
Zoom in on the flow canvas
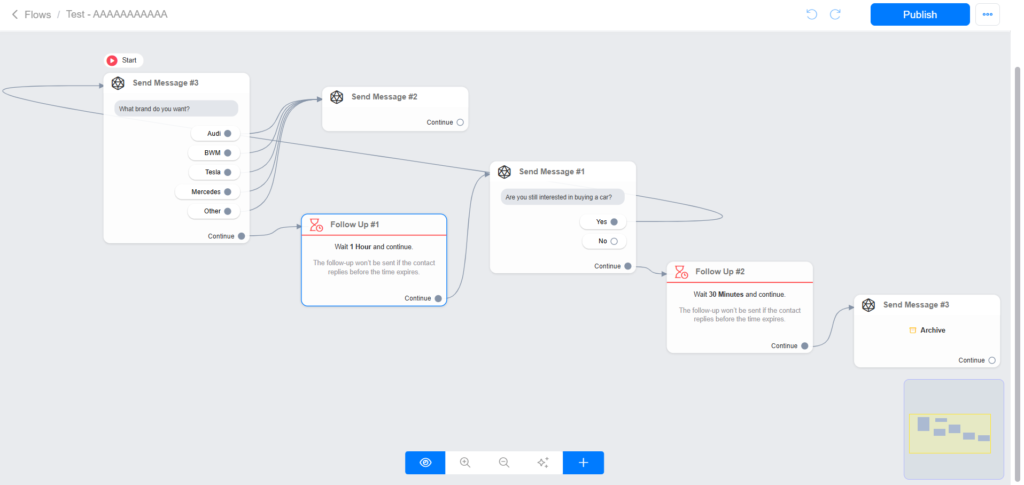pyautogui.click(x=465, y=462)
